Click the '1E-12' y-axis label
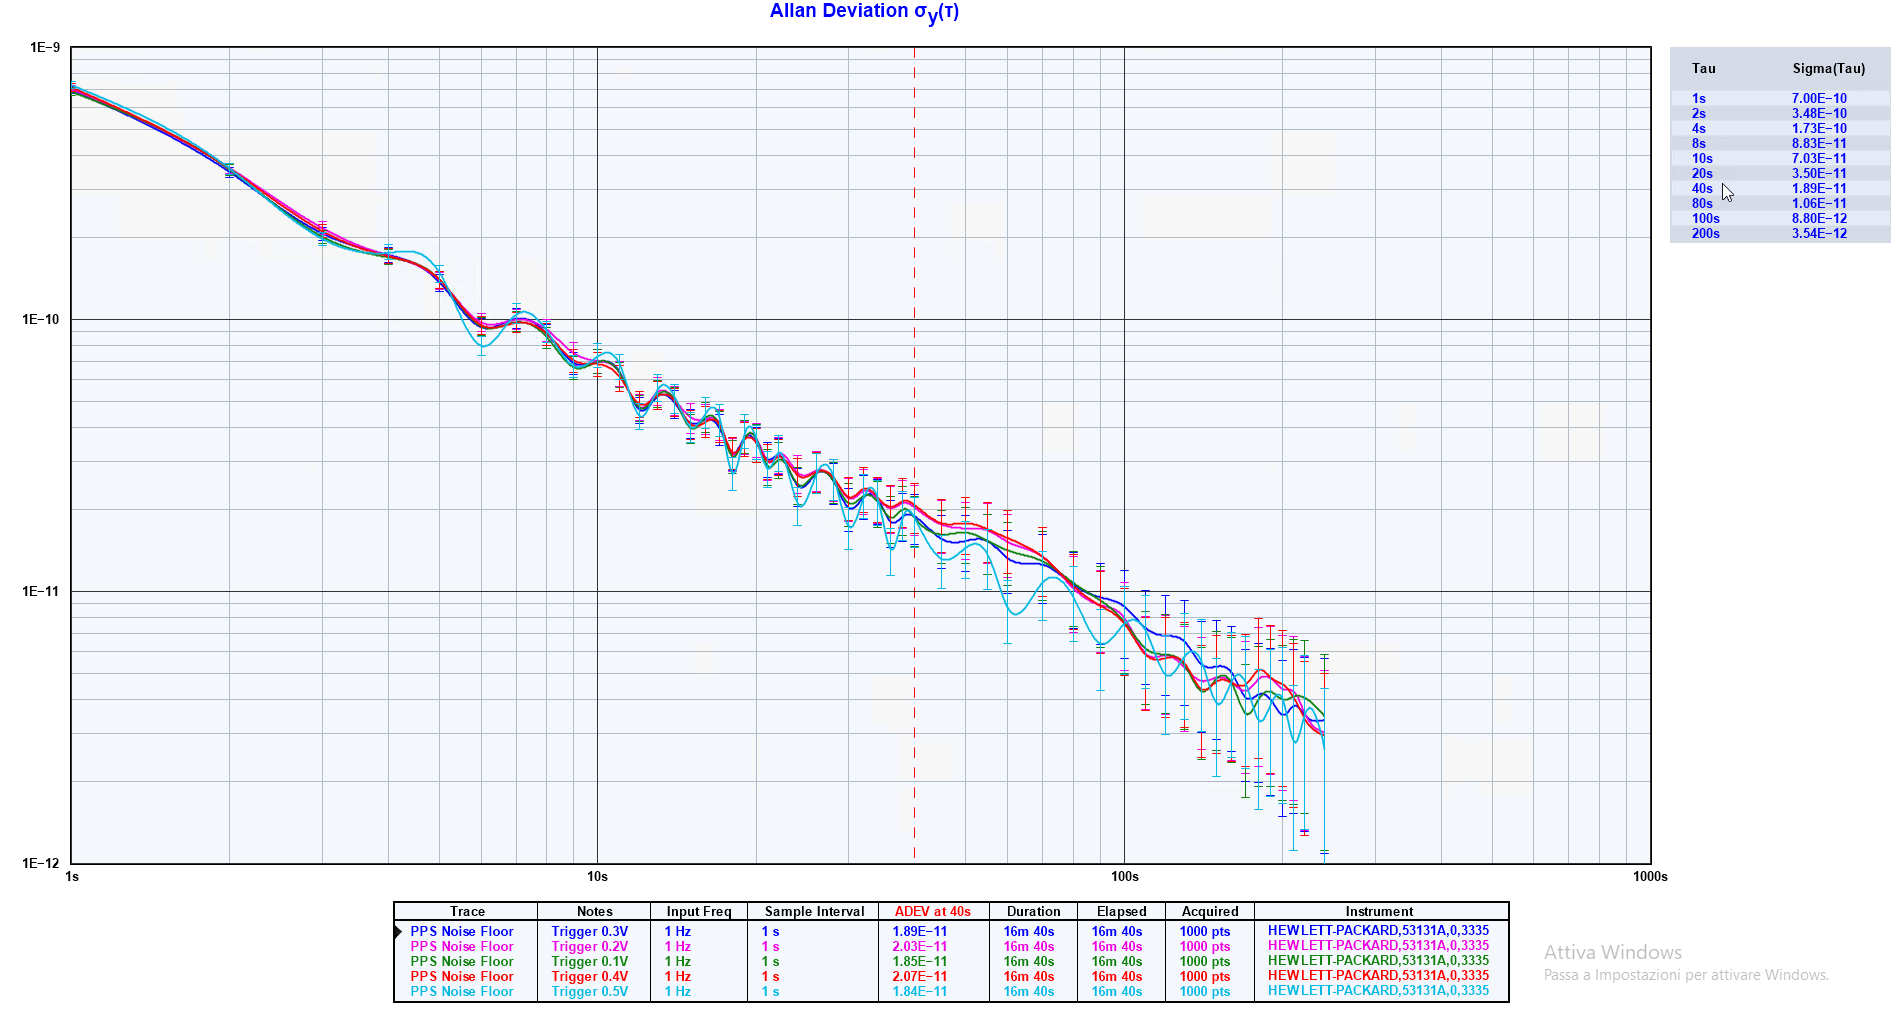The width and height of the screenshot is (1891, 1011). [41, 863]
